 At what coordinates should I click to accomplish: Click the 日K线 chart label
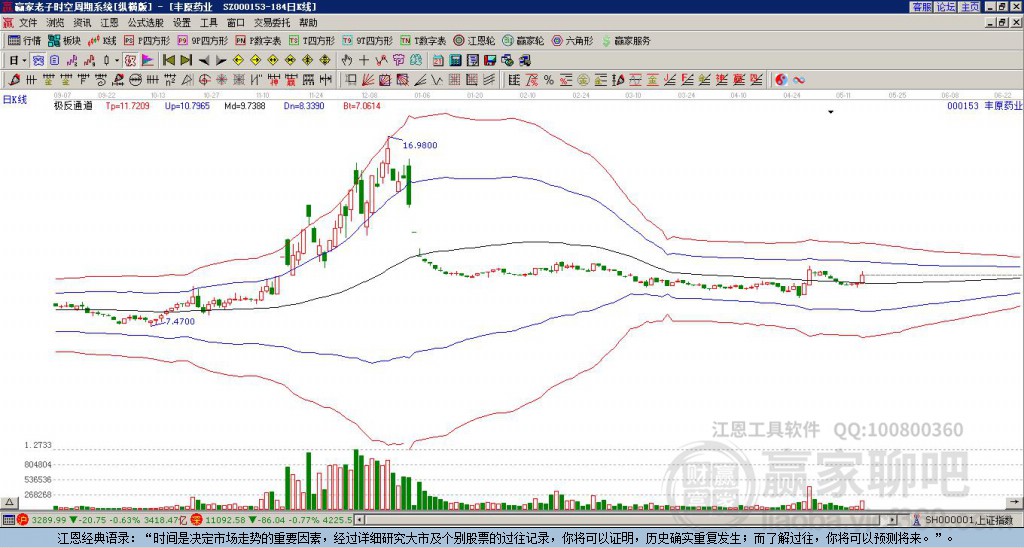15,100
